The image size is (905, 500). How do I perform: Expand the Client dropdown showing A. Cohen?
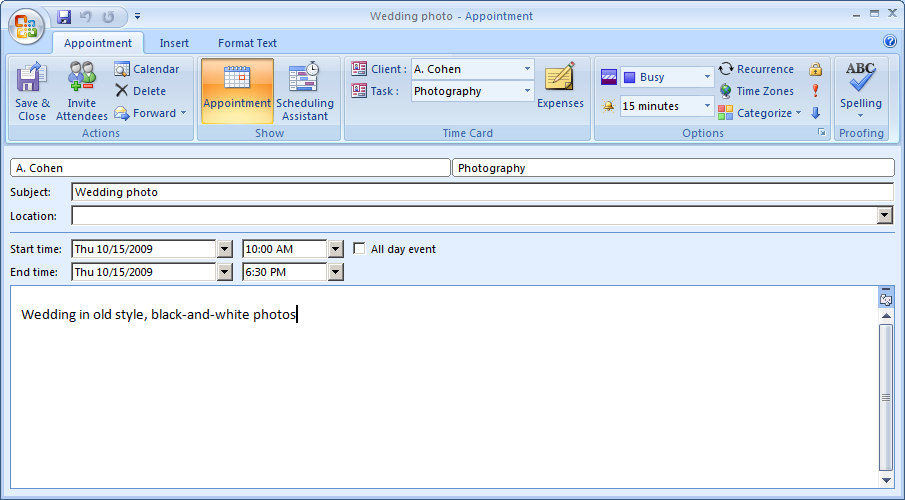527,69
